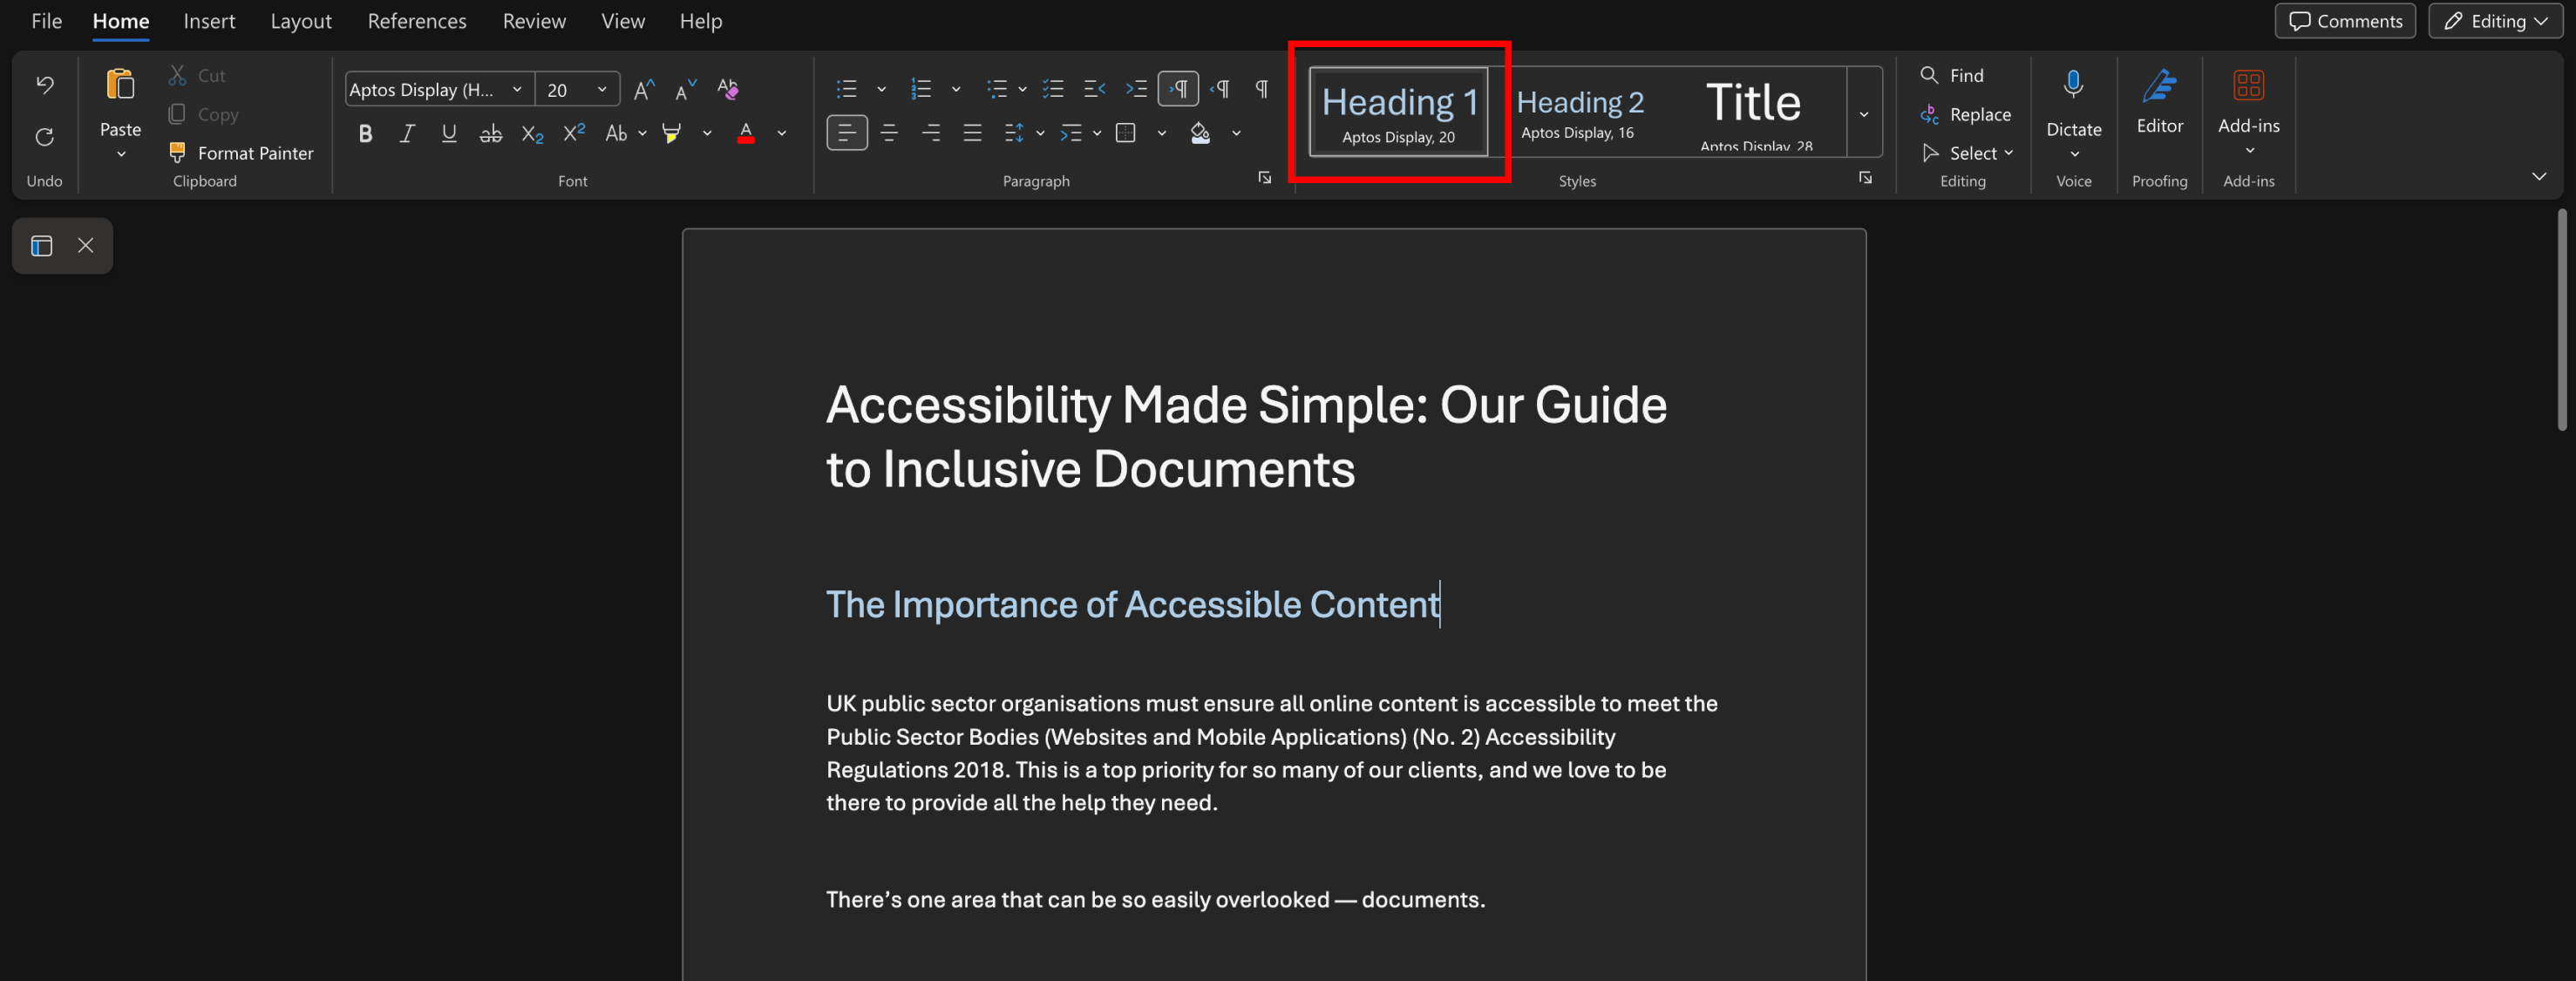Viewport: 2576px width, 981px height.
Task: Switch to the Insert tab
Action: pos(209,21)
